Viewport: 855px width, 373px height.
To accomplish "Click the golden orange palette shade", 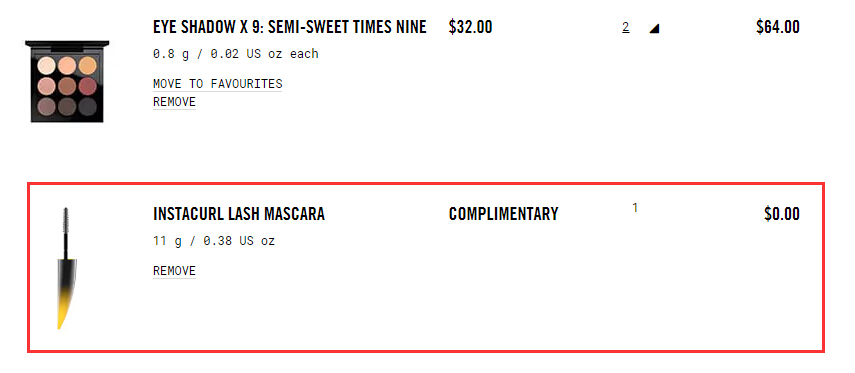I will click(x=88, y=65).
